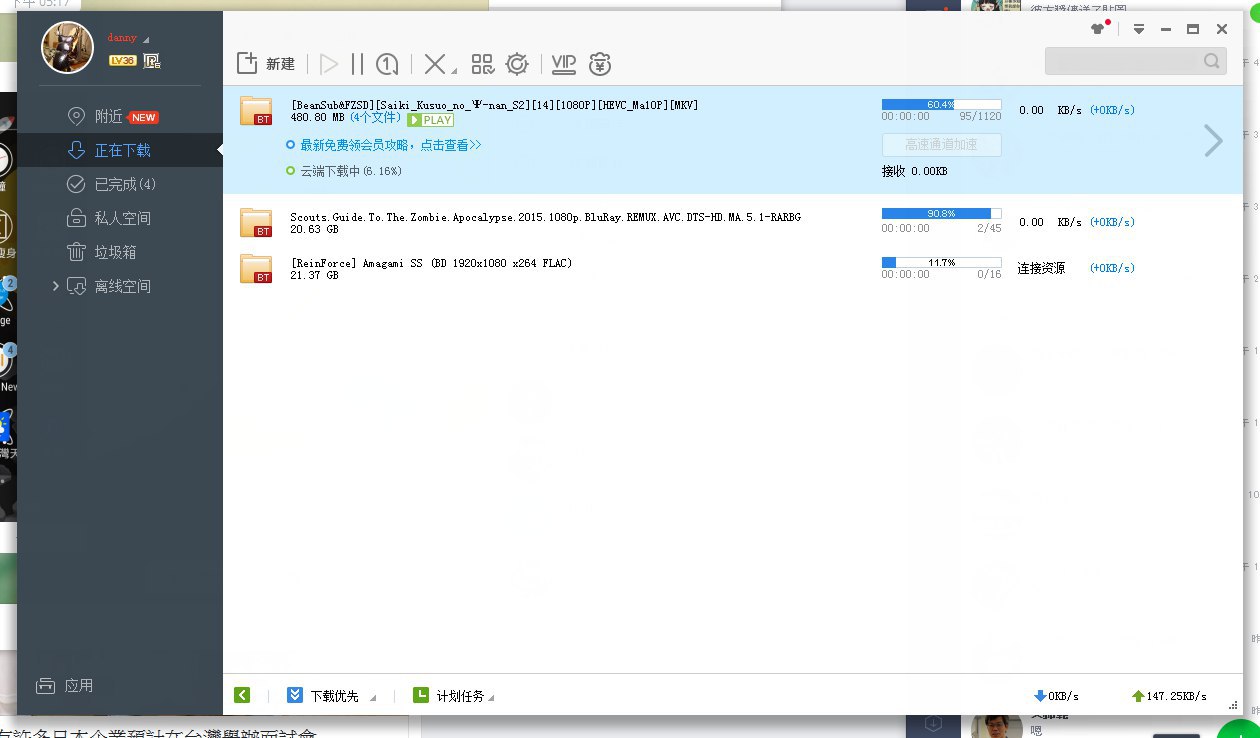Click the yen money bag icon

point(600,64)
